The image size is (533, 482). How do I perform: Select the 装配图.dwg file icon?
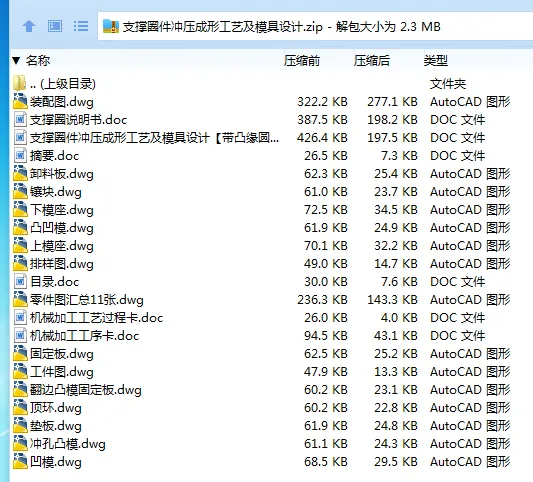click(20, 101)
